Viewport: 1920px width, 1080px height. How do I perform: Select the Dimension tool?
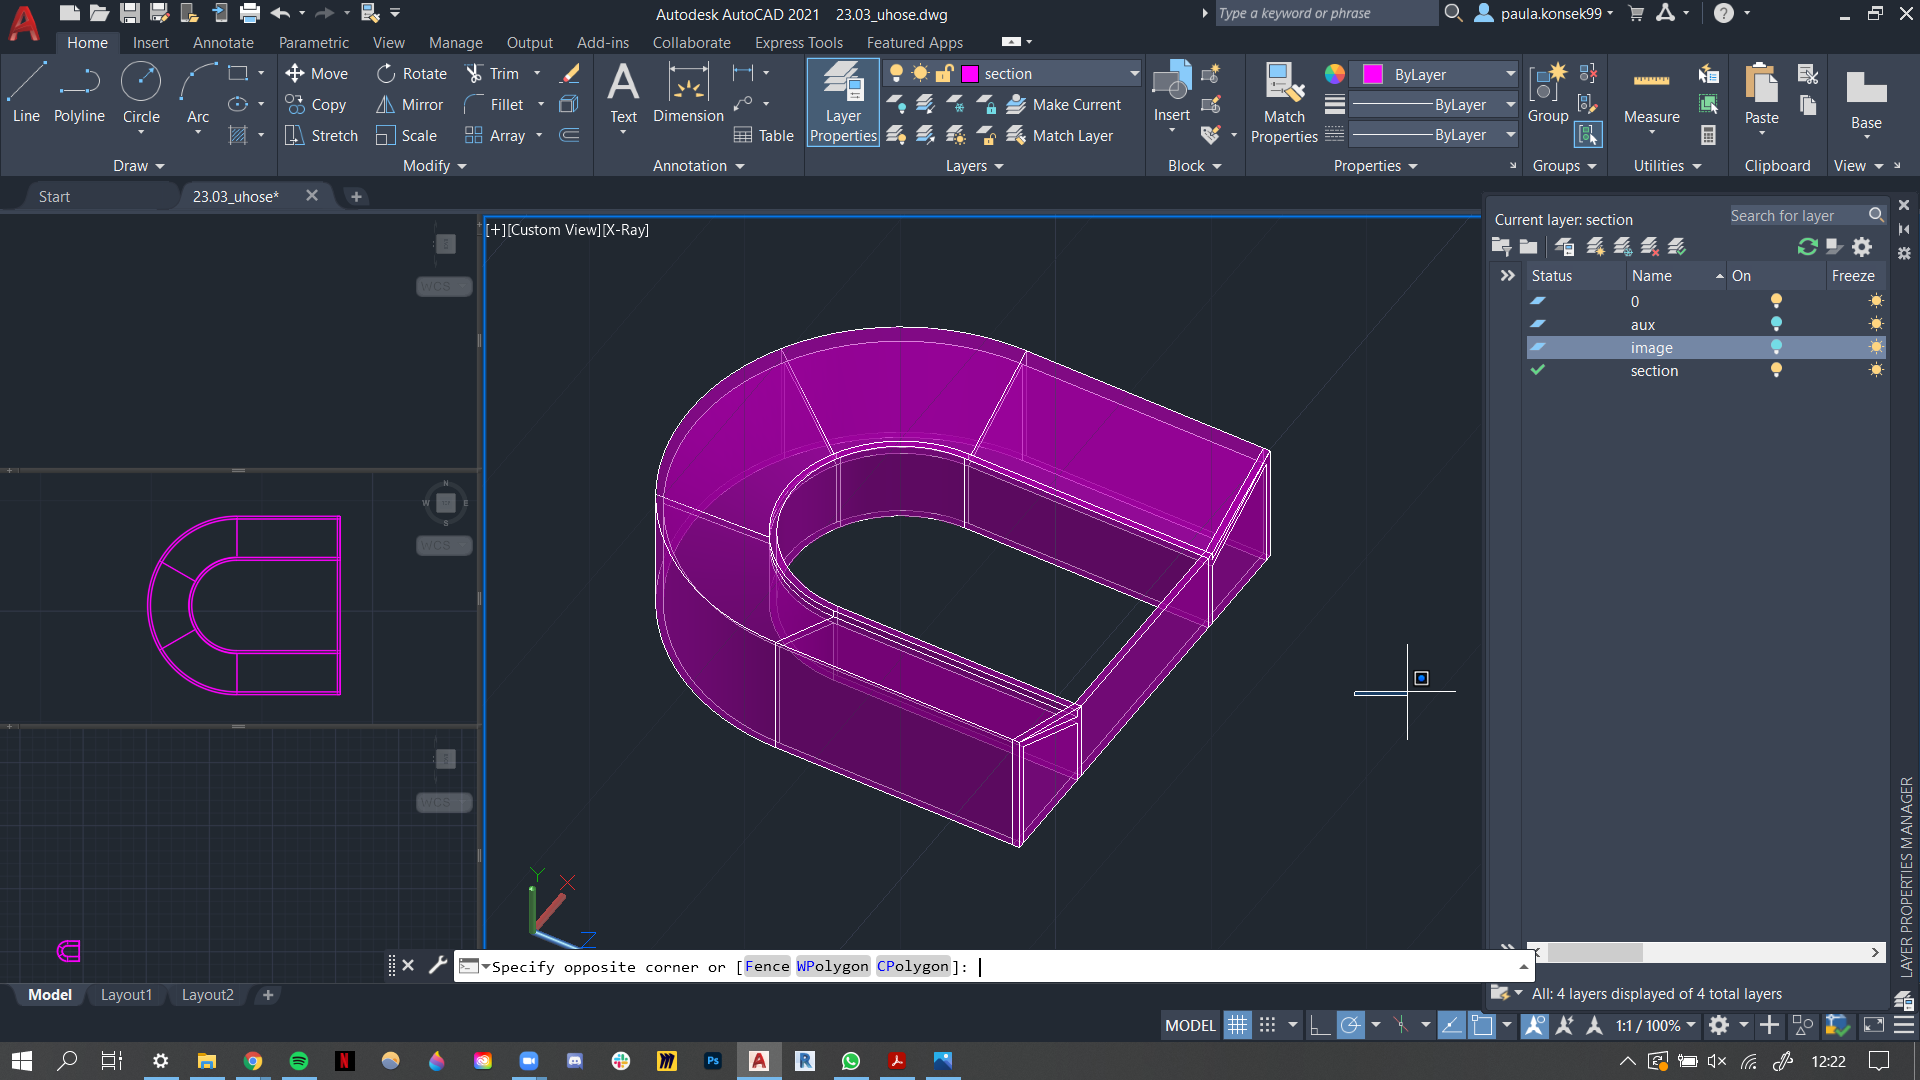[688, 92]
